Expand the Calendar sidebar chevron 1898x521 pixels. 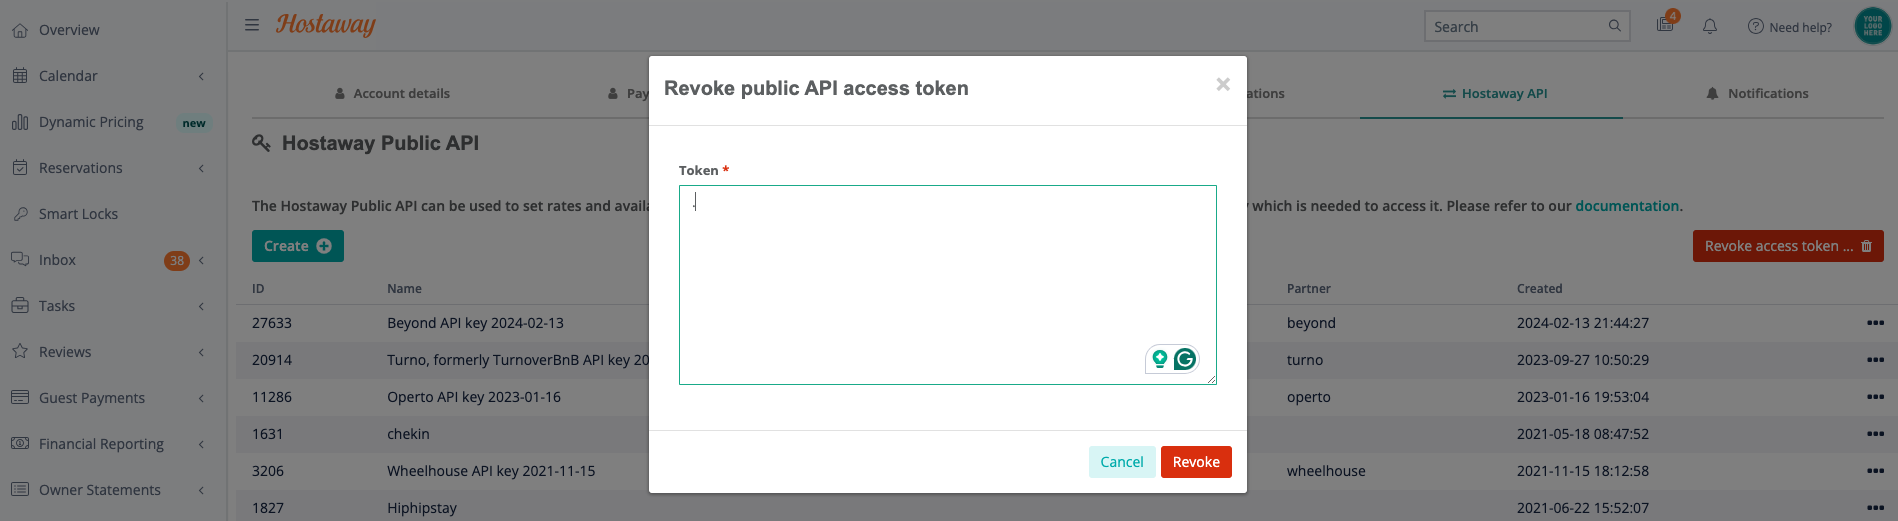pyautogui.click(x=201, y=76)
